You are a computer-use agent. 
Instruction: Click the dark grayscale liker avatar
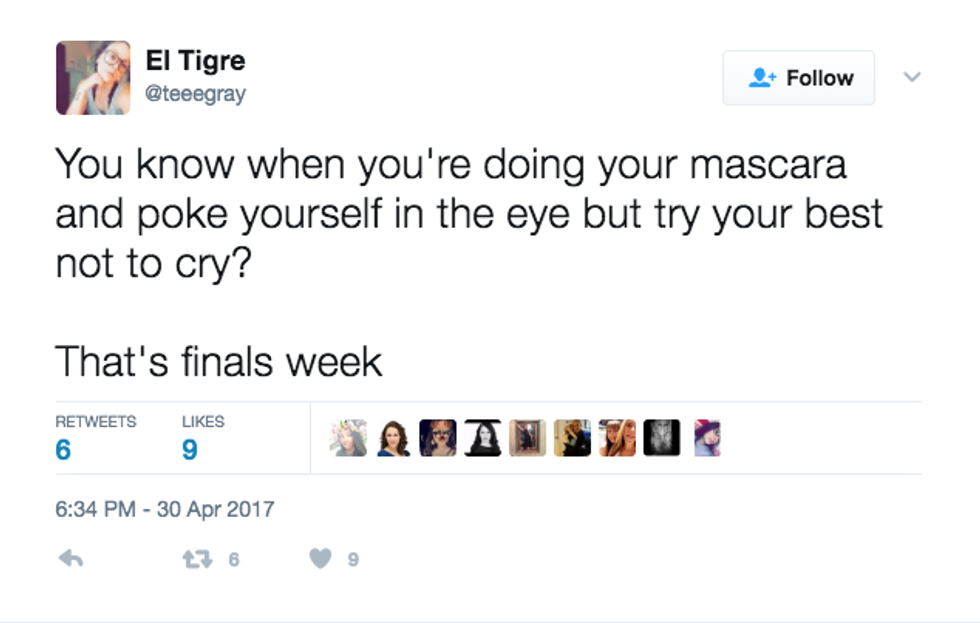tap(661, 438)
